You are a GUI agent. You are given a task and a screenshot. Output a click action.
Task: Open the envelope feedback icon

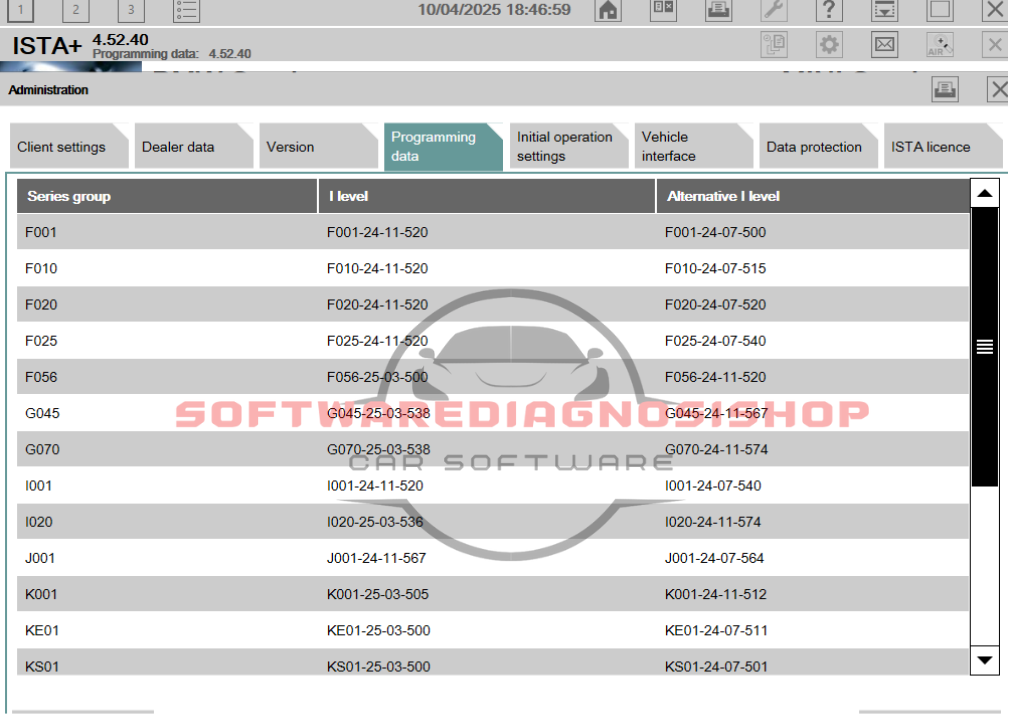tap(884, 45)
